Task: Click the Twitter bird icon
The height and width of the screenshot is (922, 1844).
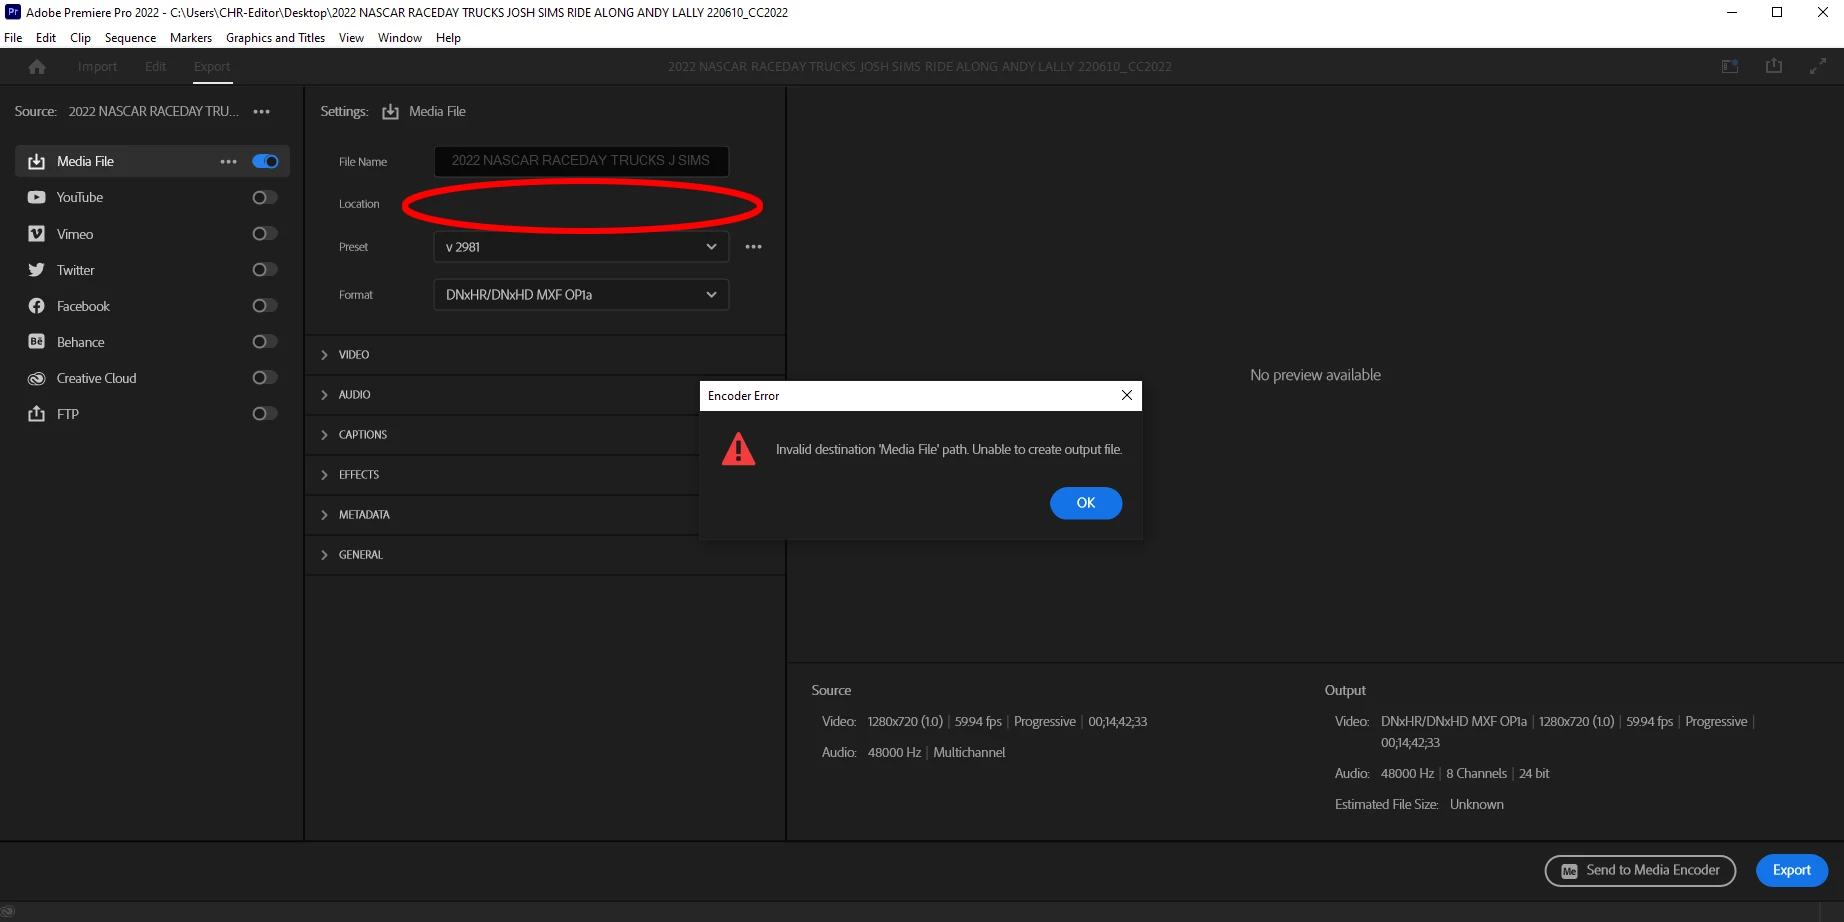Action: (x=37, y=270)
